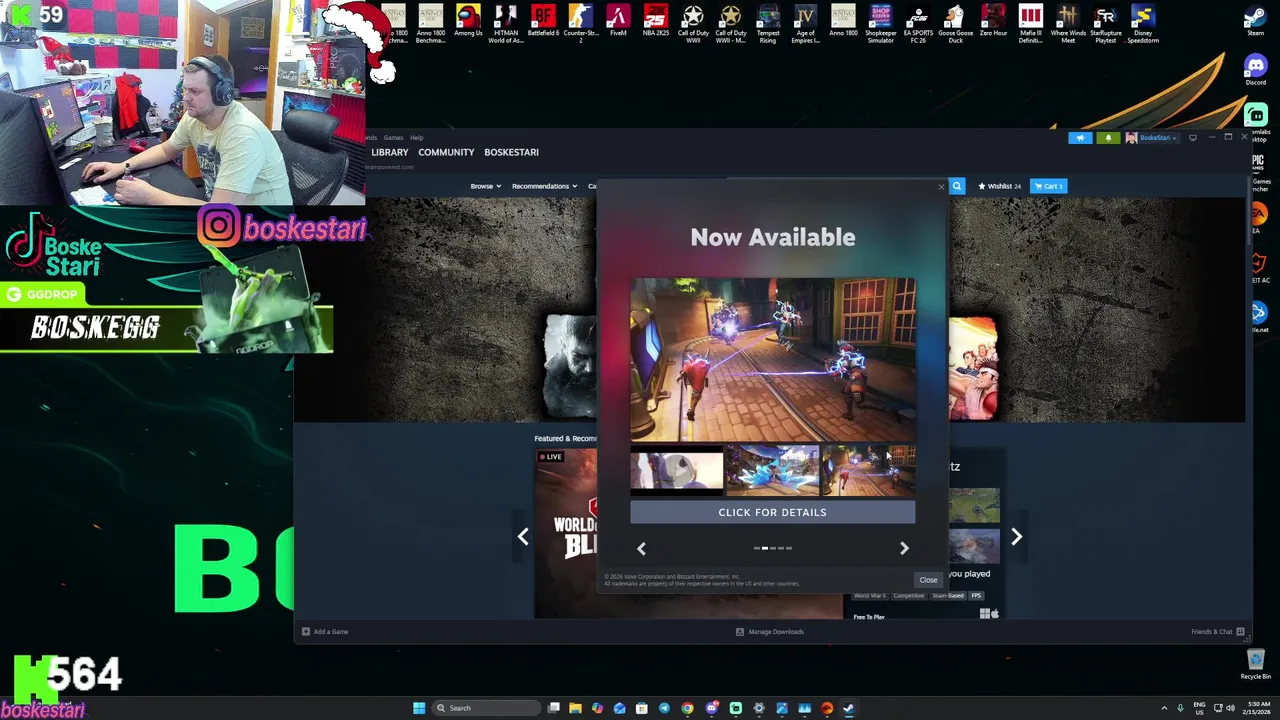
Task: Open the Recycle Bin on the desktop
Action: 1256,664
